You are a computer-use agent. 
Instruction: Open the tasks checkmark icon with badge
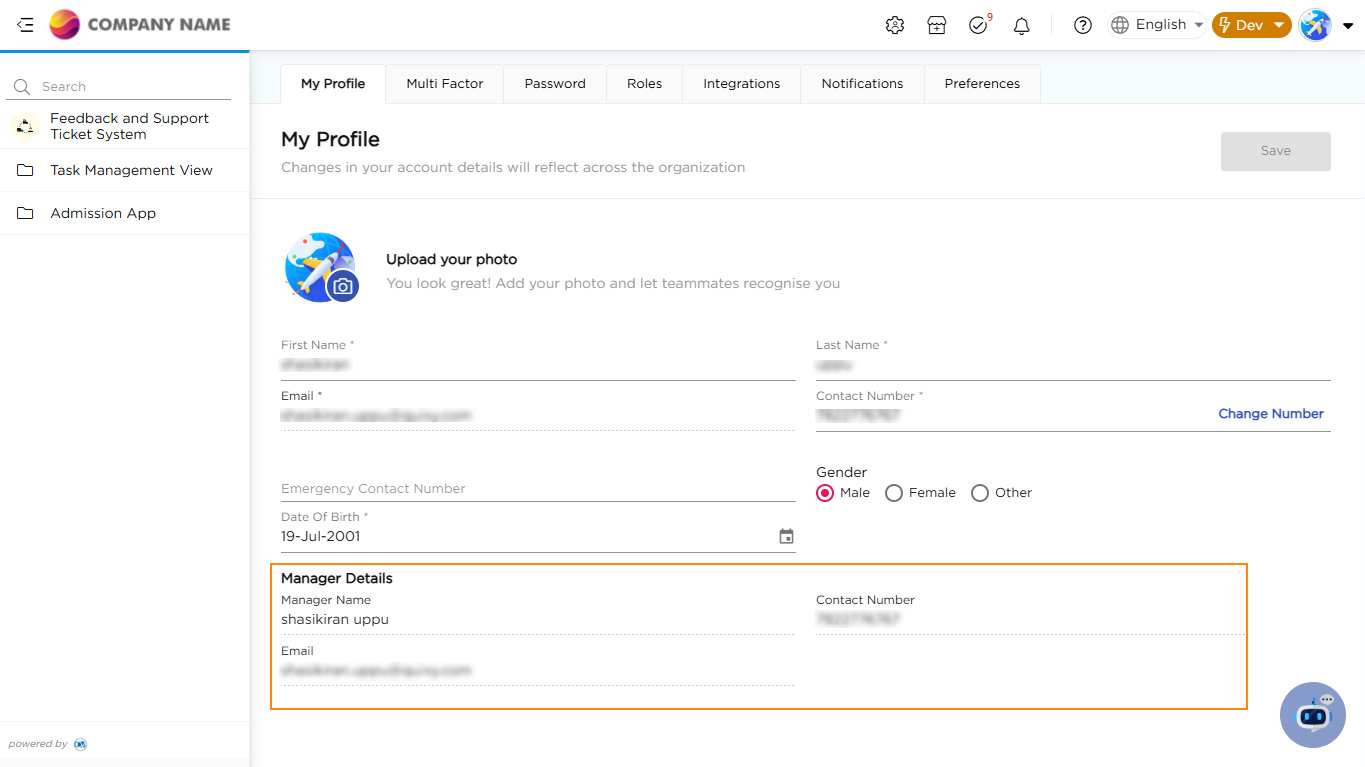pos(978,26)
